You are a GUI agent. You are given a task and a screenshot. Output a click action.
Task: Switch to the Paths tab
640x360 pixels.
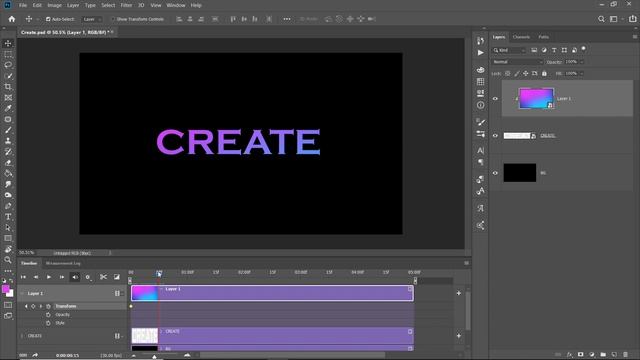[543, 37]
